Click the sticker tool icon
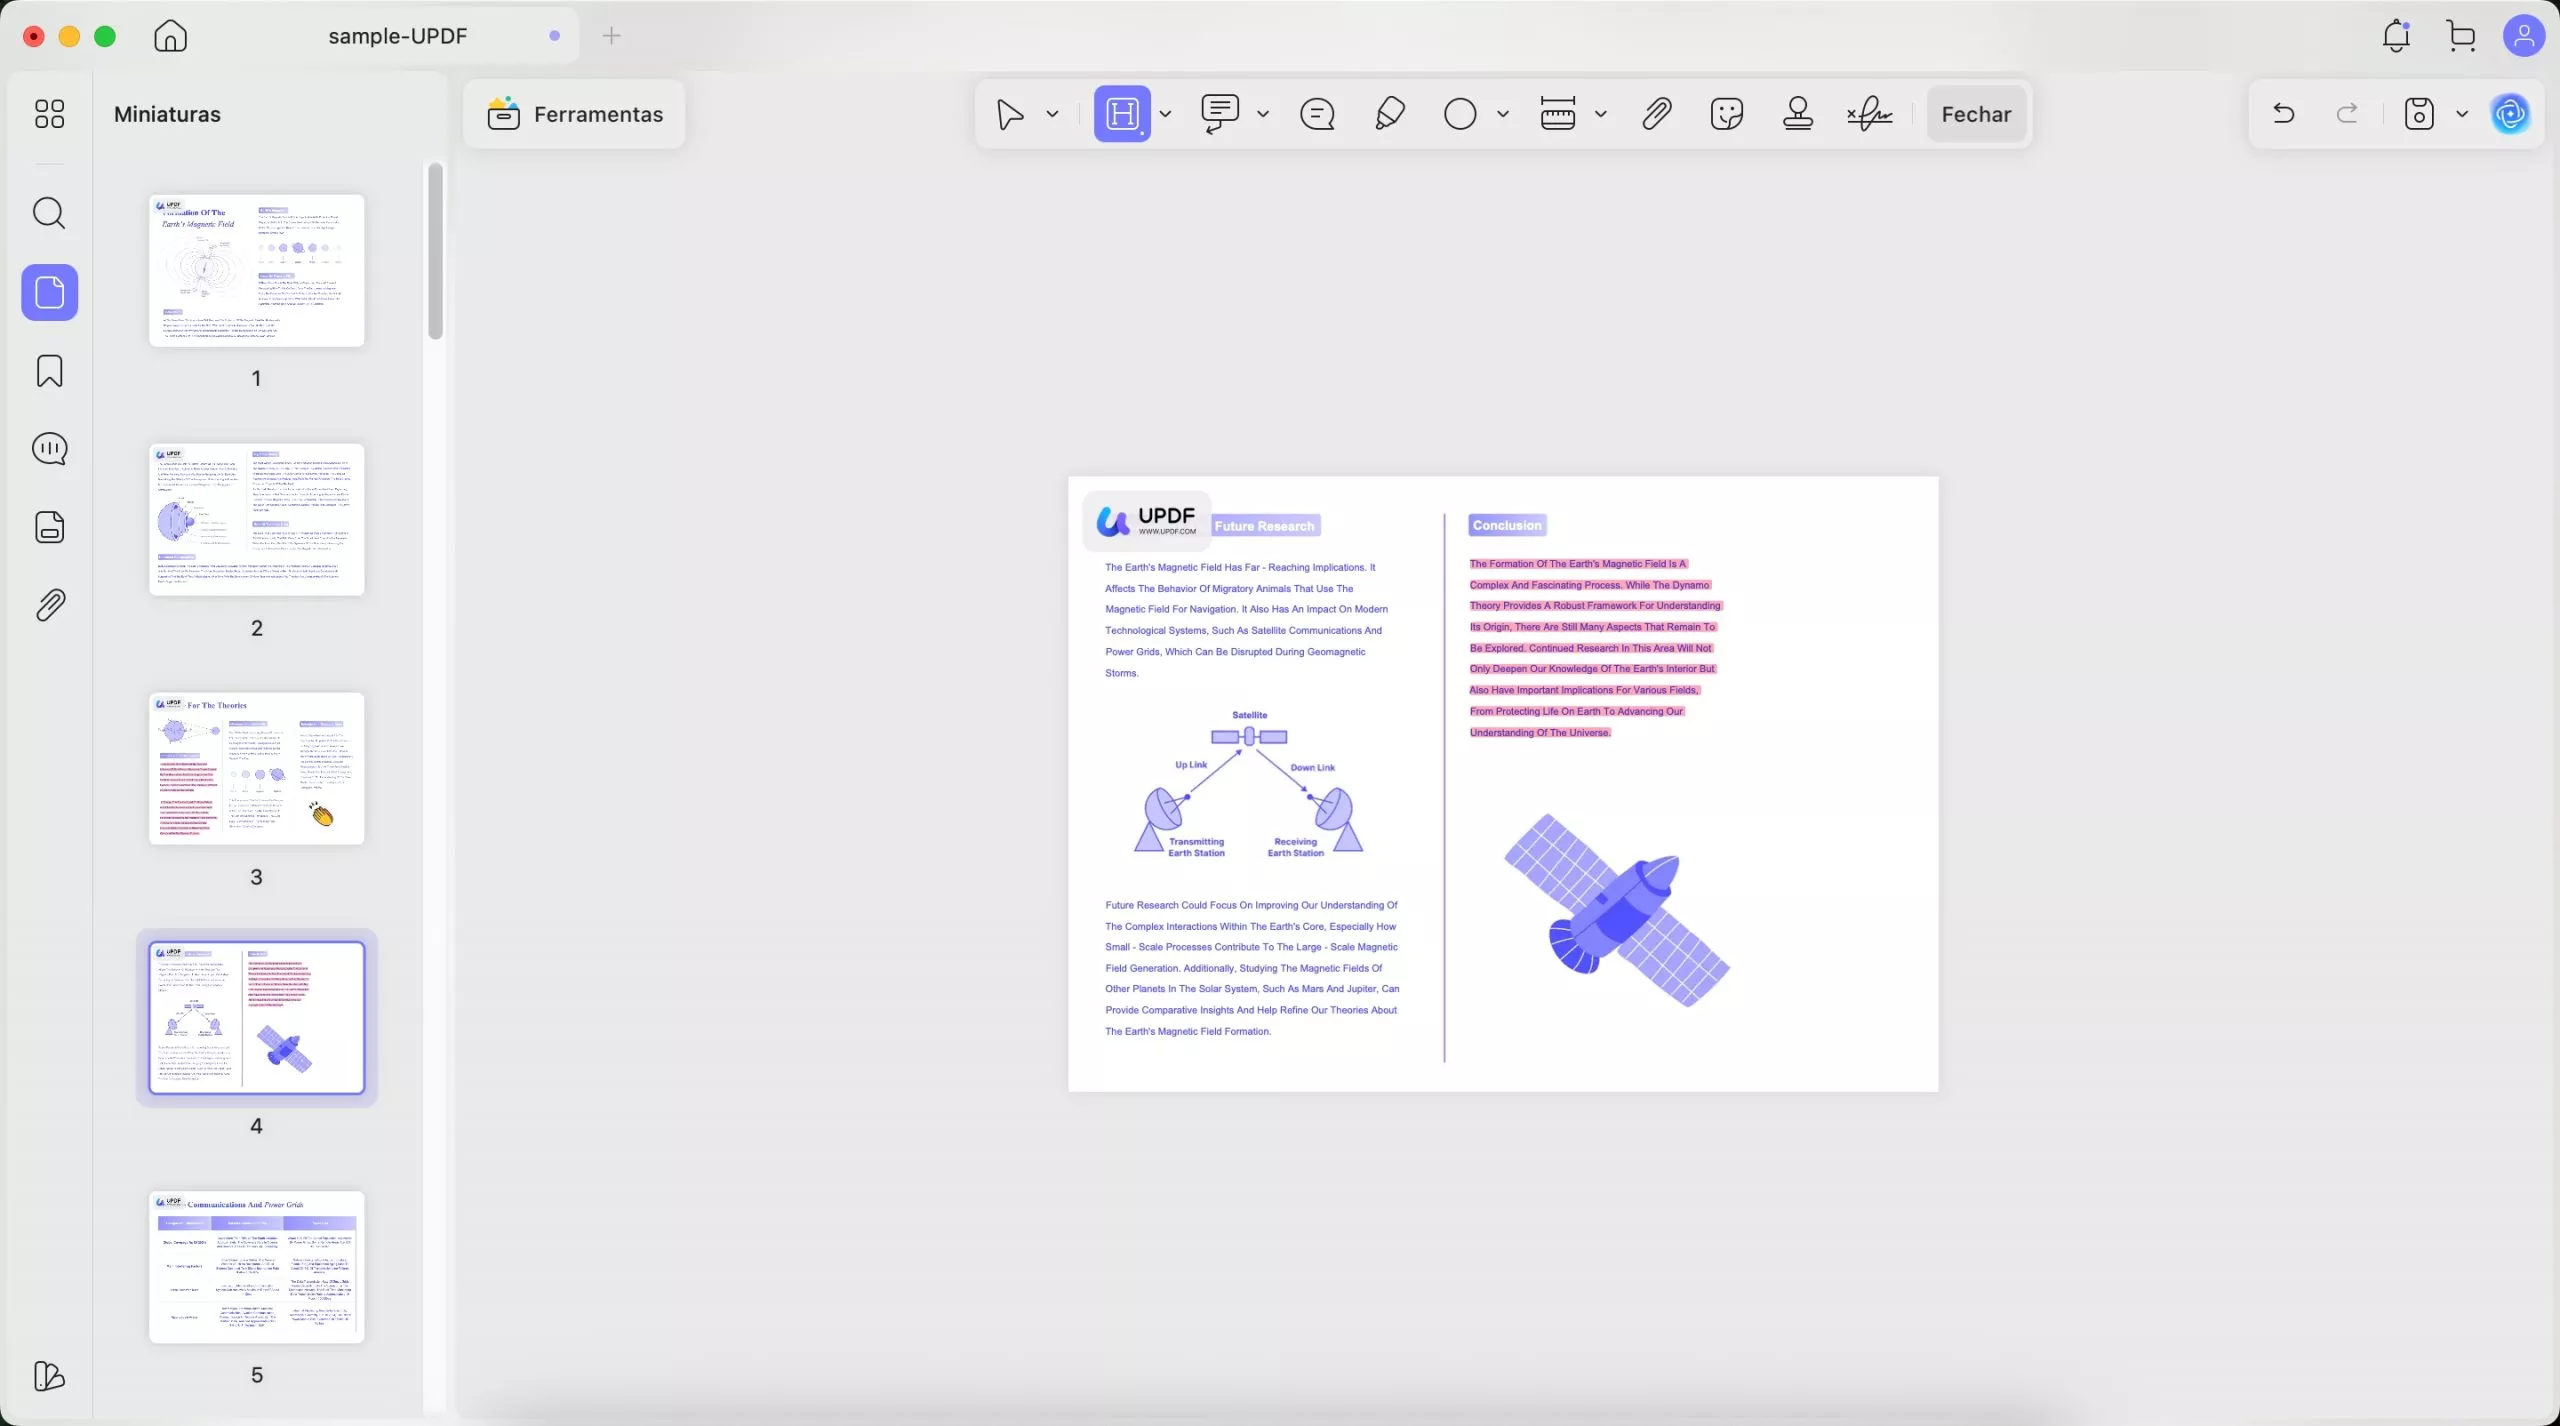2560x1426 pixels. [1727, 114]
